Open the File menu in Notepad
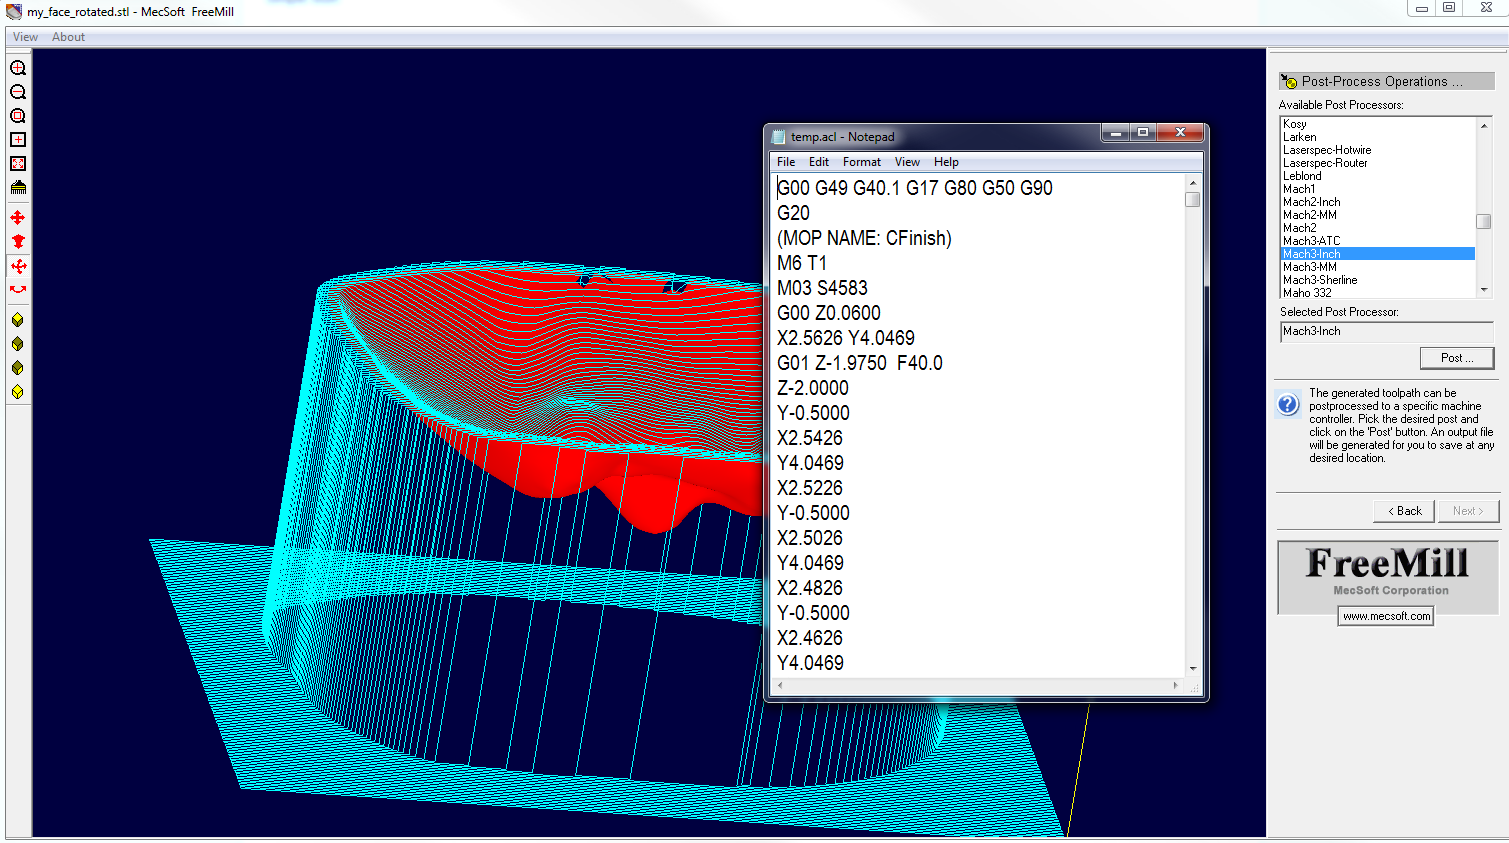This screenshot has height=843, width=1509. tap(786, 162)
